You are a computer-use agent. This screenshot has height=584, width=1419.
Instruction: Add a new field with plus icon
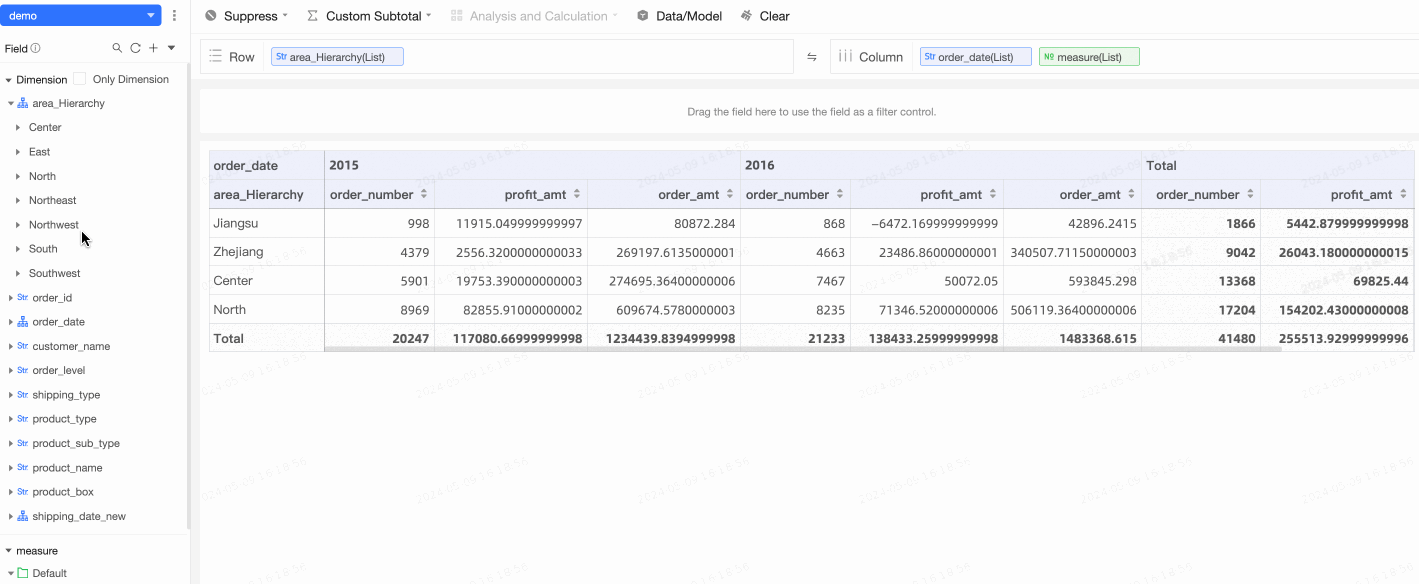pos(153,48)
